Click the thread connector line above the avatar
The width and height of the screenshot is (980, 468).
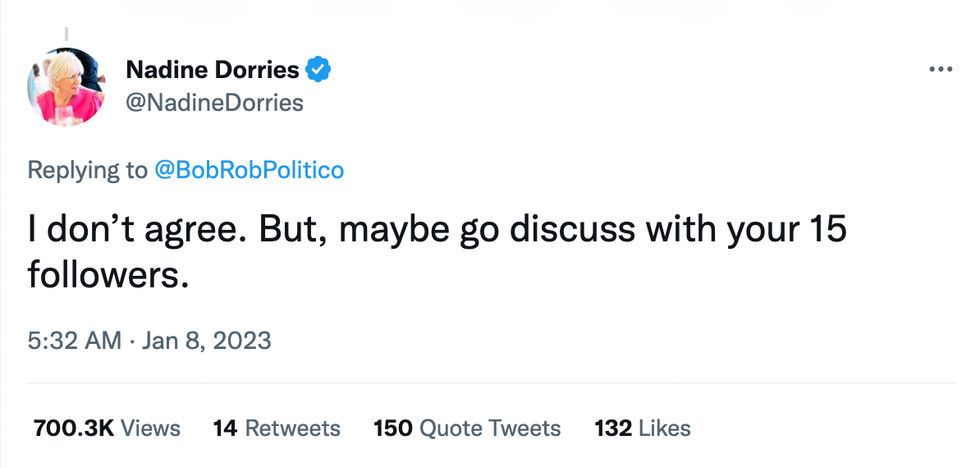[x=66, y=32]
